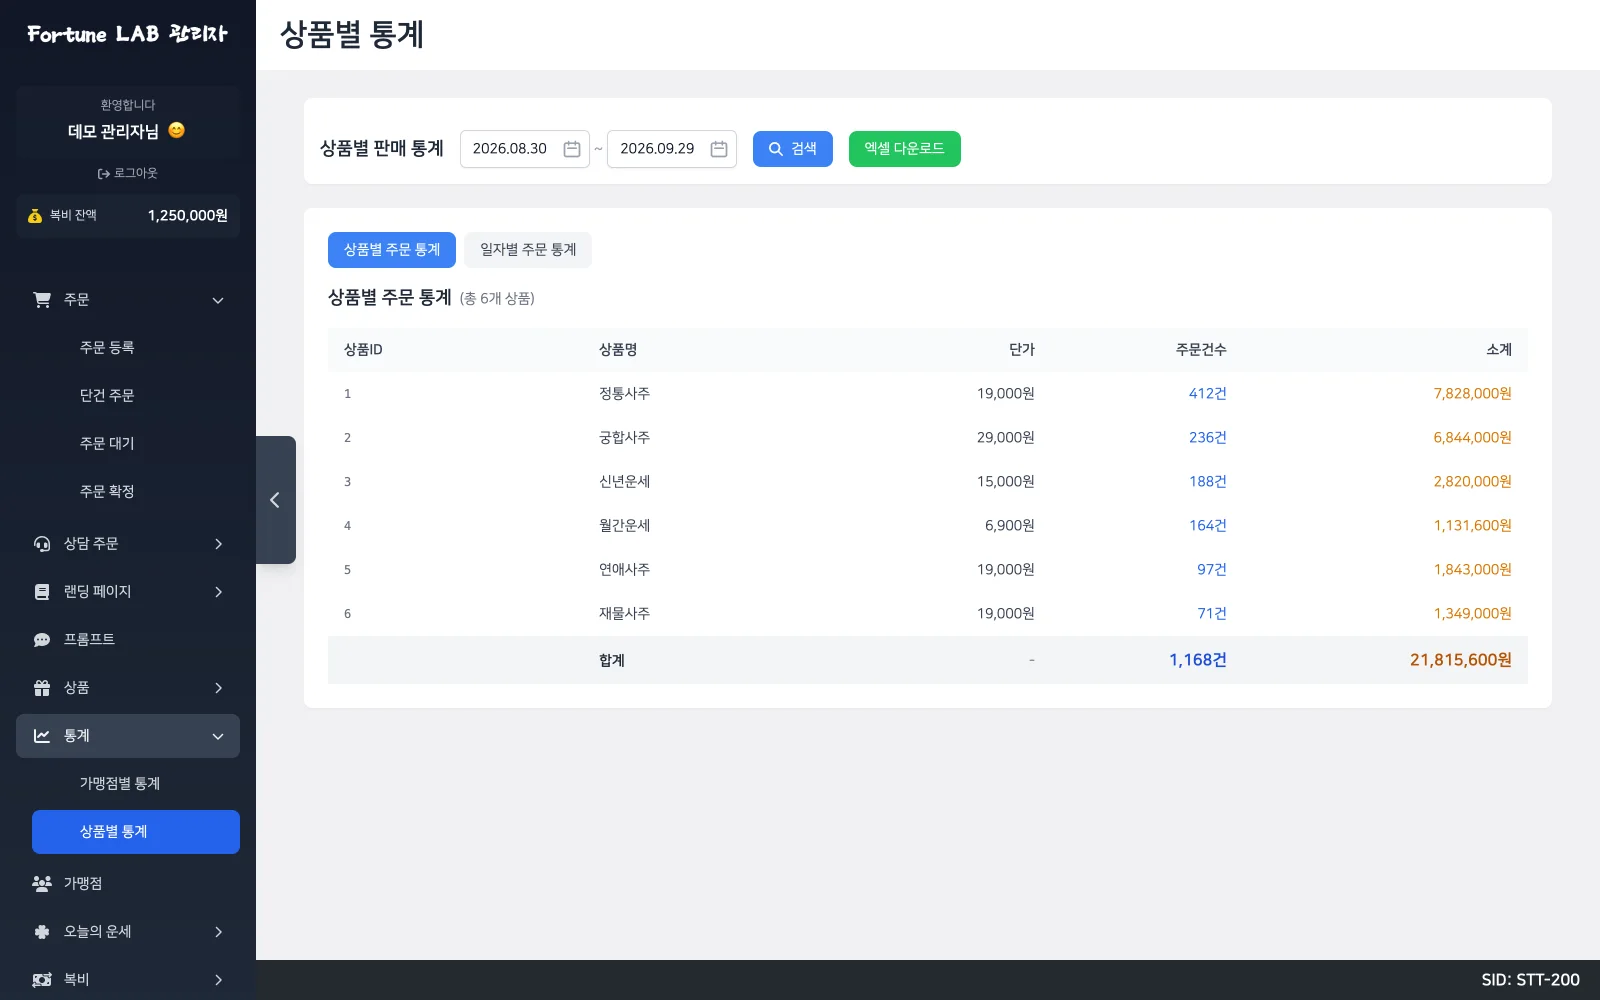
Task: Switch to 일자별 주문 통계 tab
Action: pos(528,250)
